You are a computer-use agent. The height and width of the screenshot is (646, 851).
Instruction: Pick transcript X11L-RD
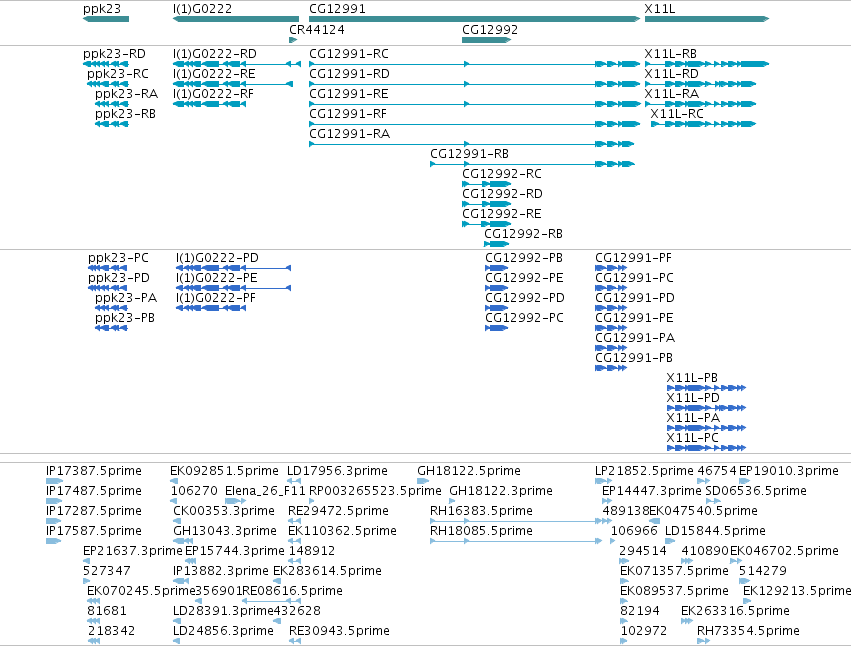point(701,84)
